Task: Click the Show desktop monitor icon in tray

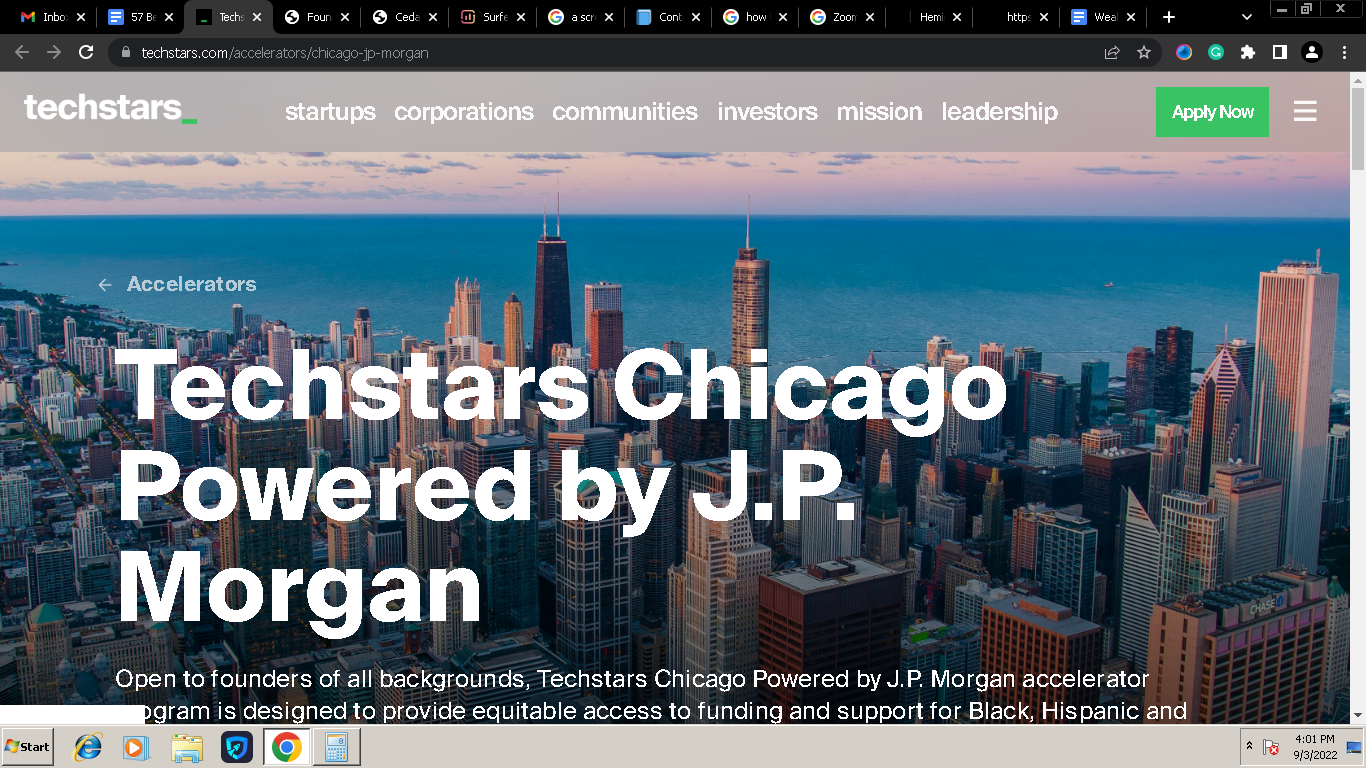Action: click(x=1353, y=747)
